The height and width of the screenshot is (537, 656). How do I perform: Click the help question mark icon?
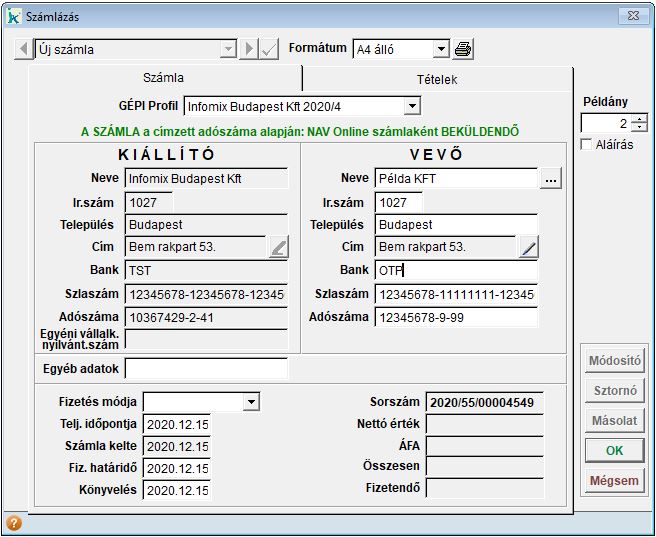pos(14,523)
